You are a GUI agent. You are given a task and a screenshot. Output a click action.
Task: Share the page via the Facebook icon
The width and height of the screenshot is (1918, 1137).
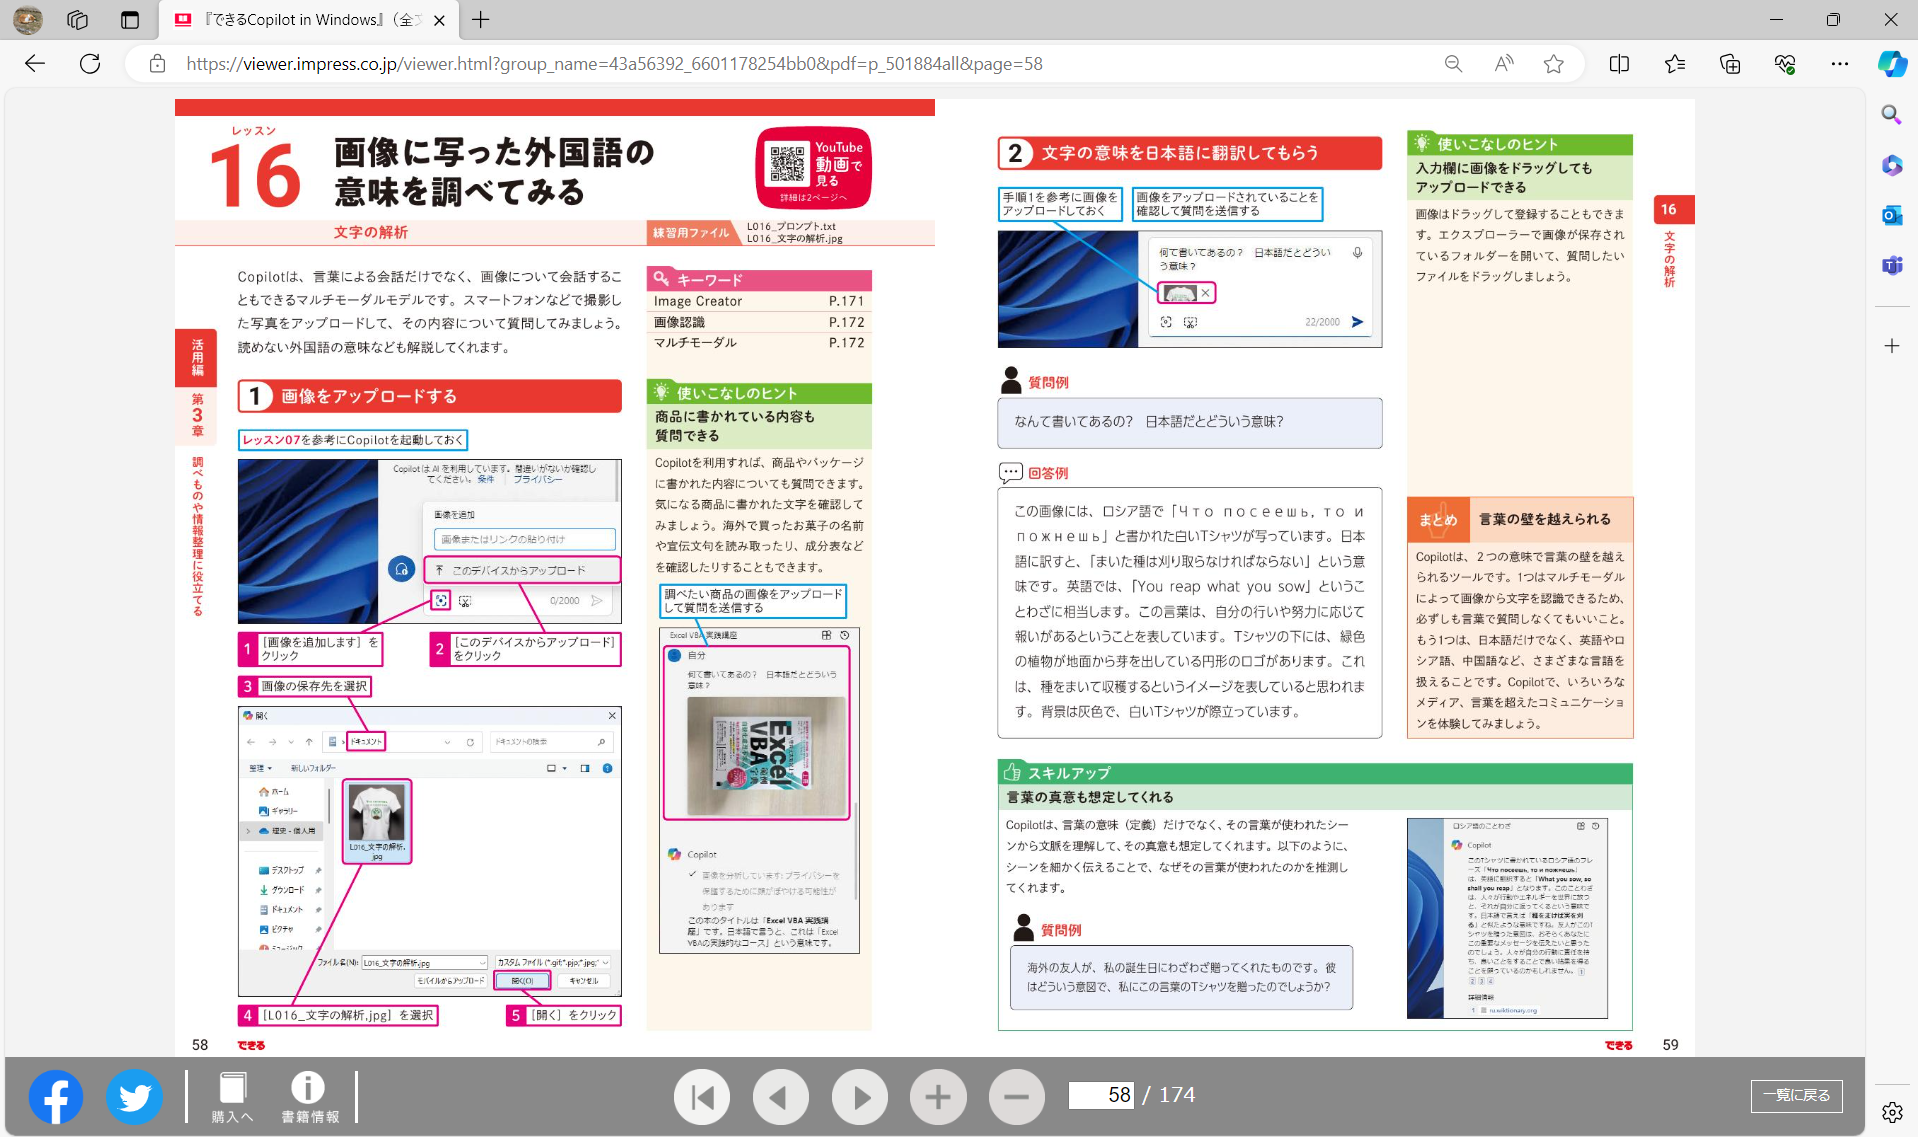[x=55, y=1096]
